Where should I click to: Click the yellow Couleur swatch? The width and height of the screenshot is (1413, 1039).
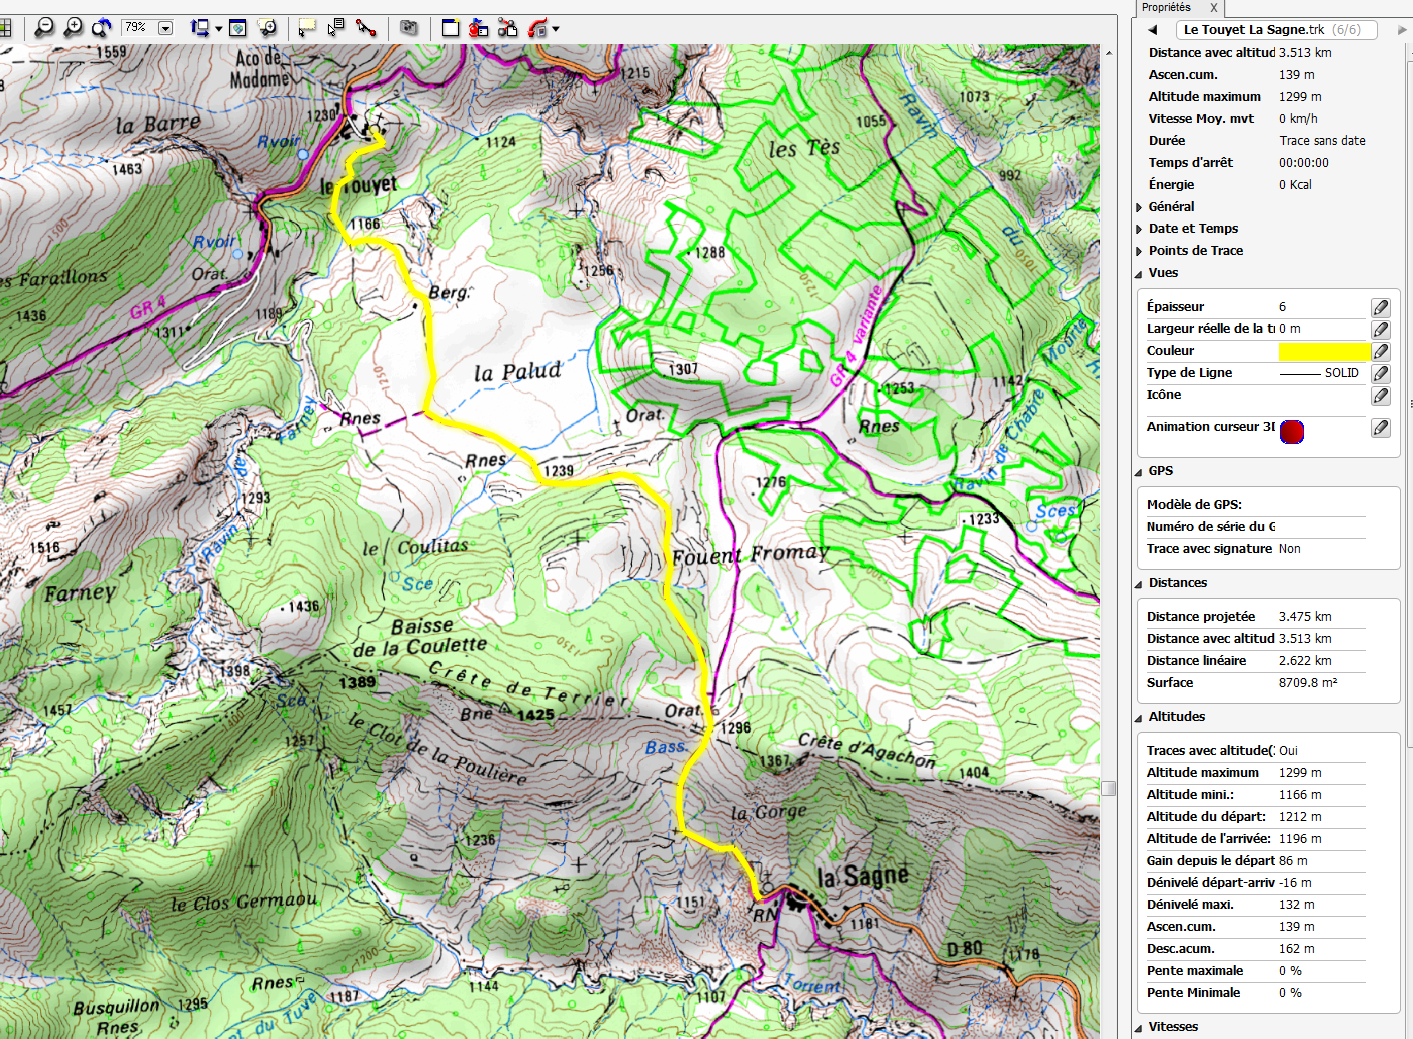pyautogui.click(x=1324, y=351)
